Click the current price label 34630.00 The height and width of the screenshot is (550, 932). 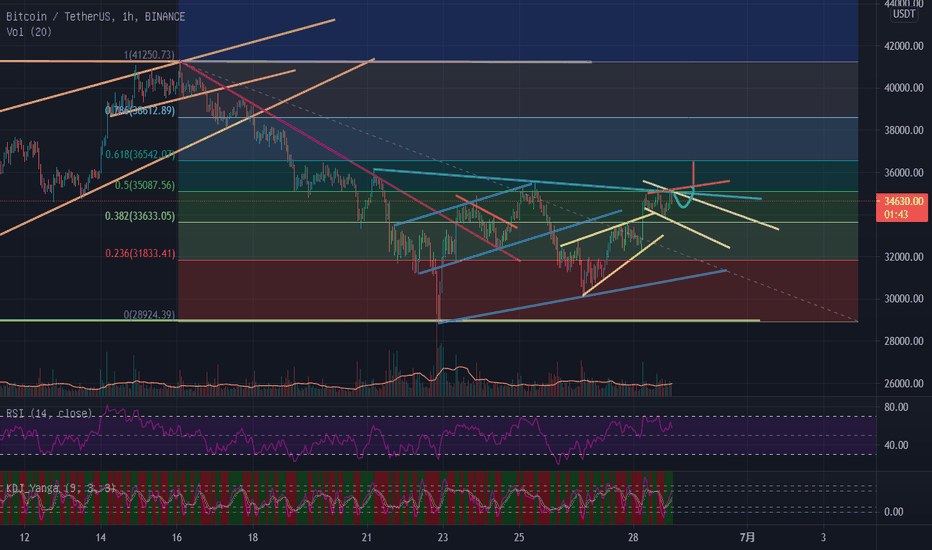(902, 202)
